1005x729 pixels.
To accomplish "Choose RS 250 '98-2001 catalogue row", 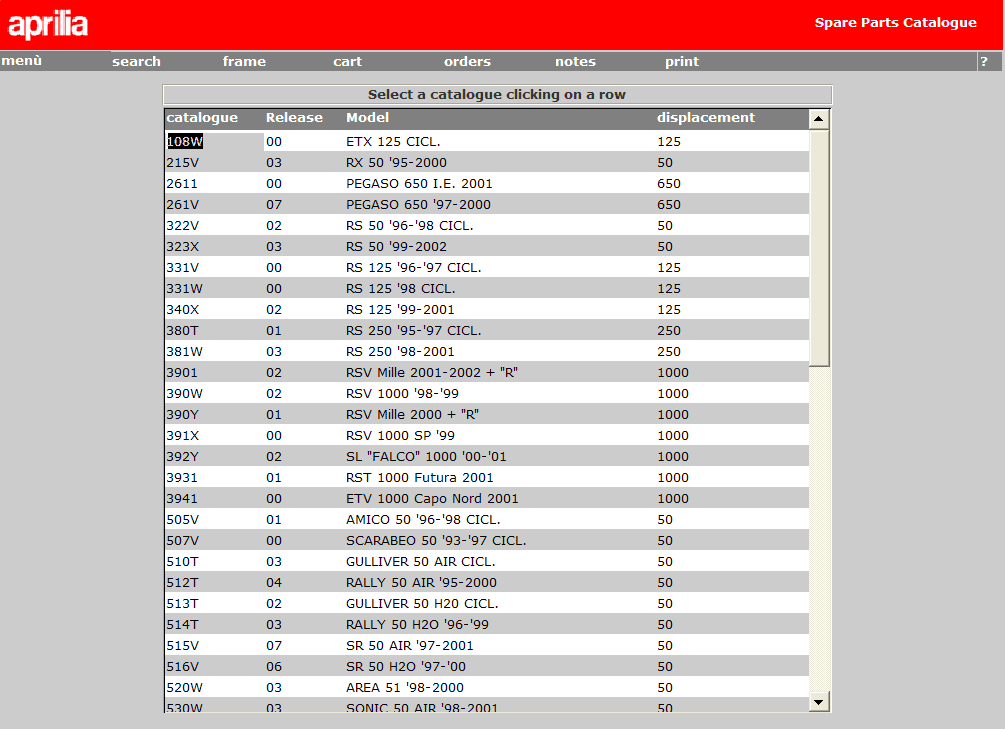I will click(x=400, y=352).
